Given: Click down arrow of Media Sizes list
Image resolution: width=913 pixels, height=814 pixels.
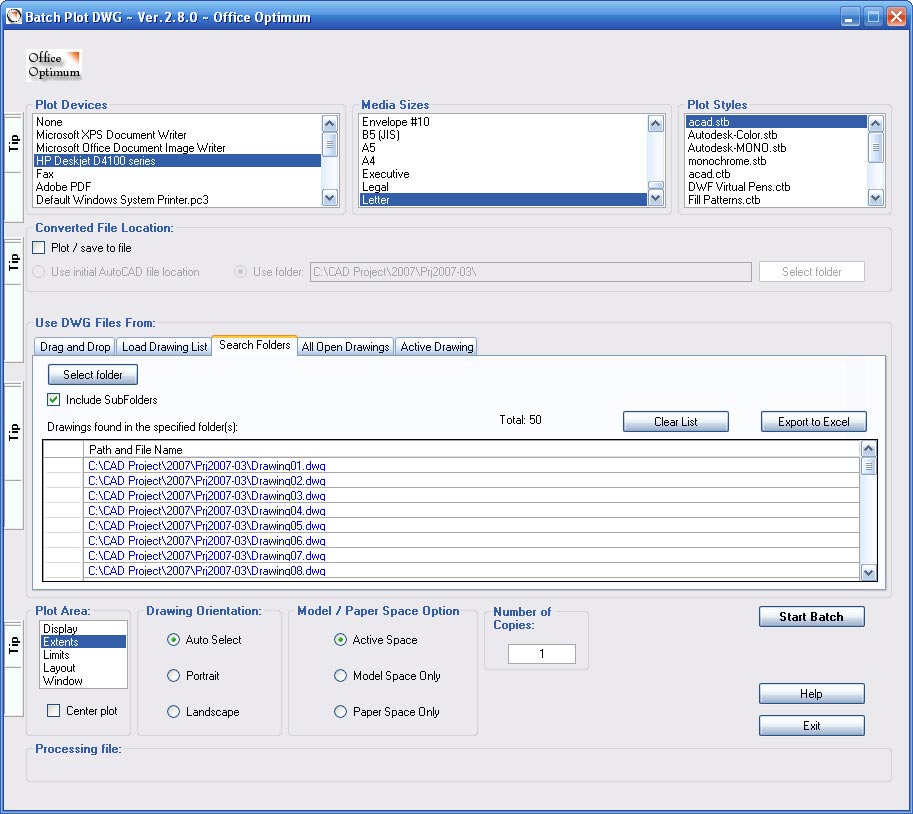Looking at the screenshot, I should point(656,198).
